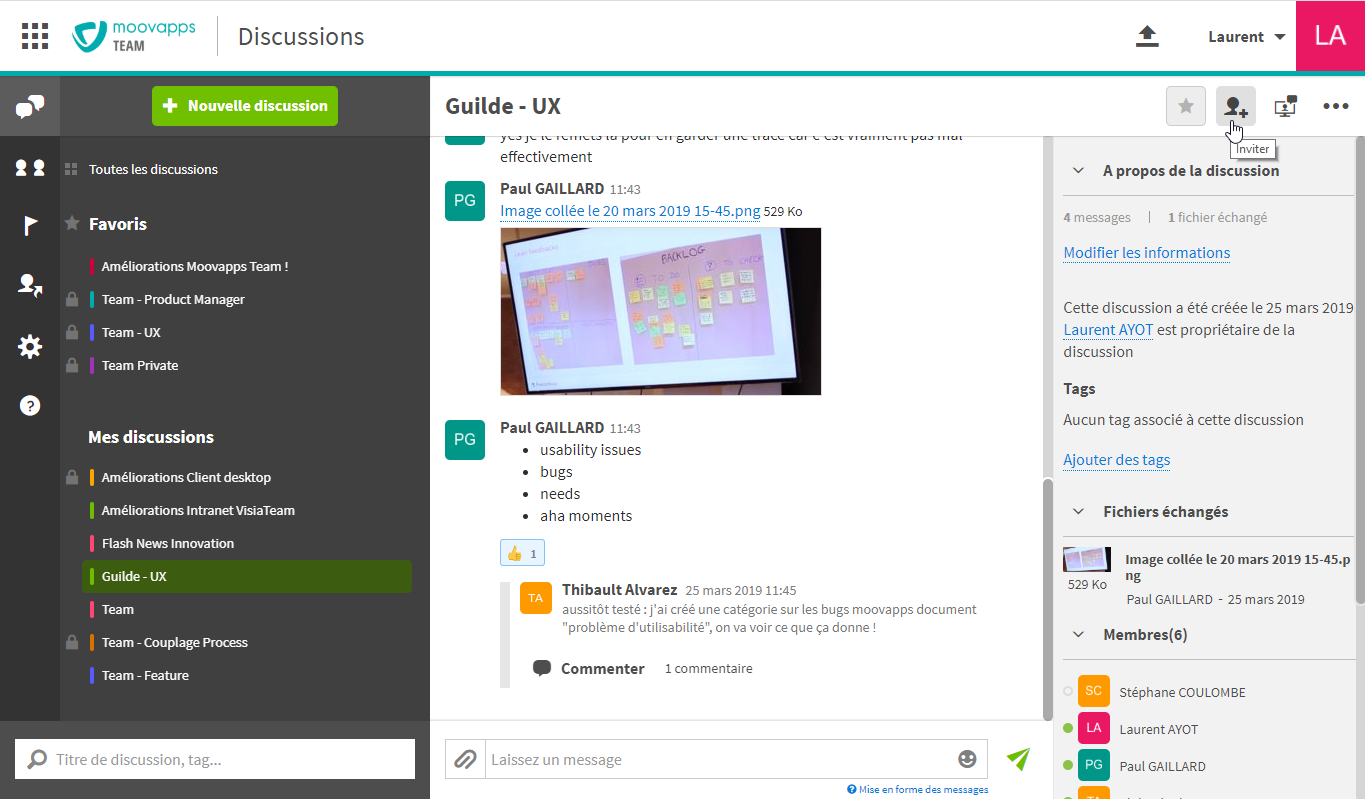Open the apps grid launcher
1365x799 pixels.
click(x=35, y=36)
